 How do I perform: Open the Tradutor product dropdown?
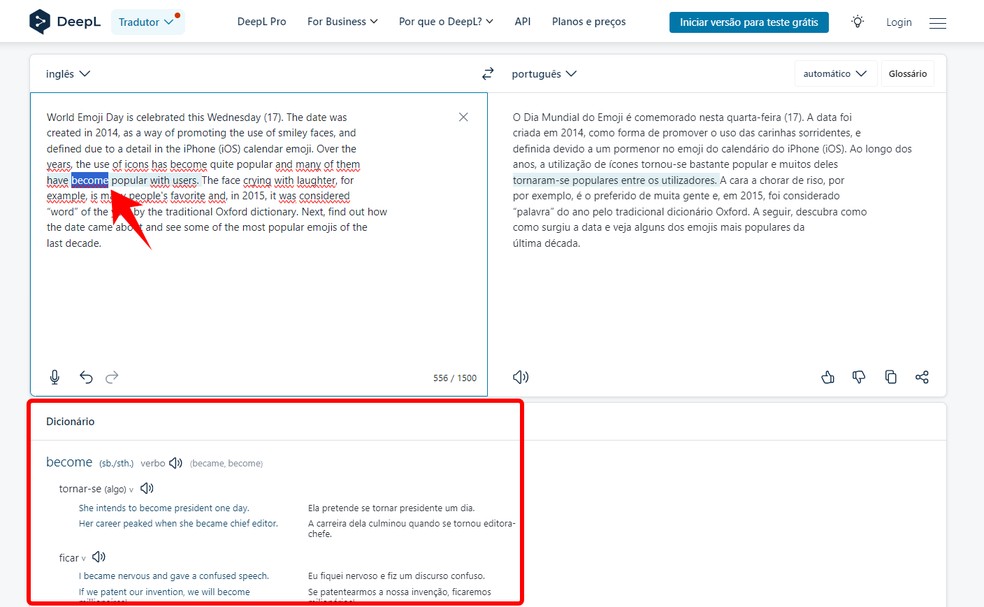pos(147,22)
